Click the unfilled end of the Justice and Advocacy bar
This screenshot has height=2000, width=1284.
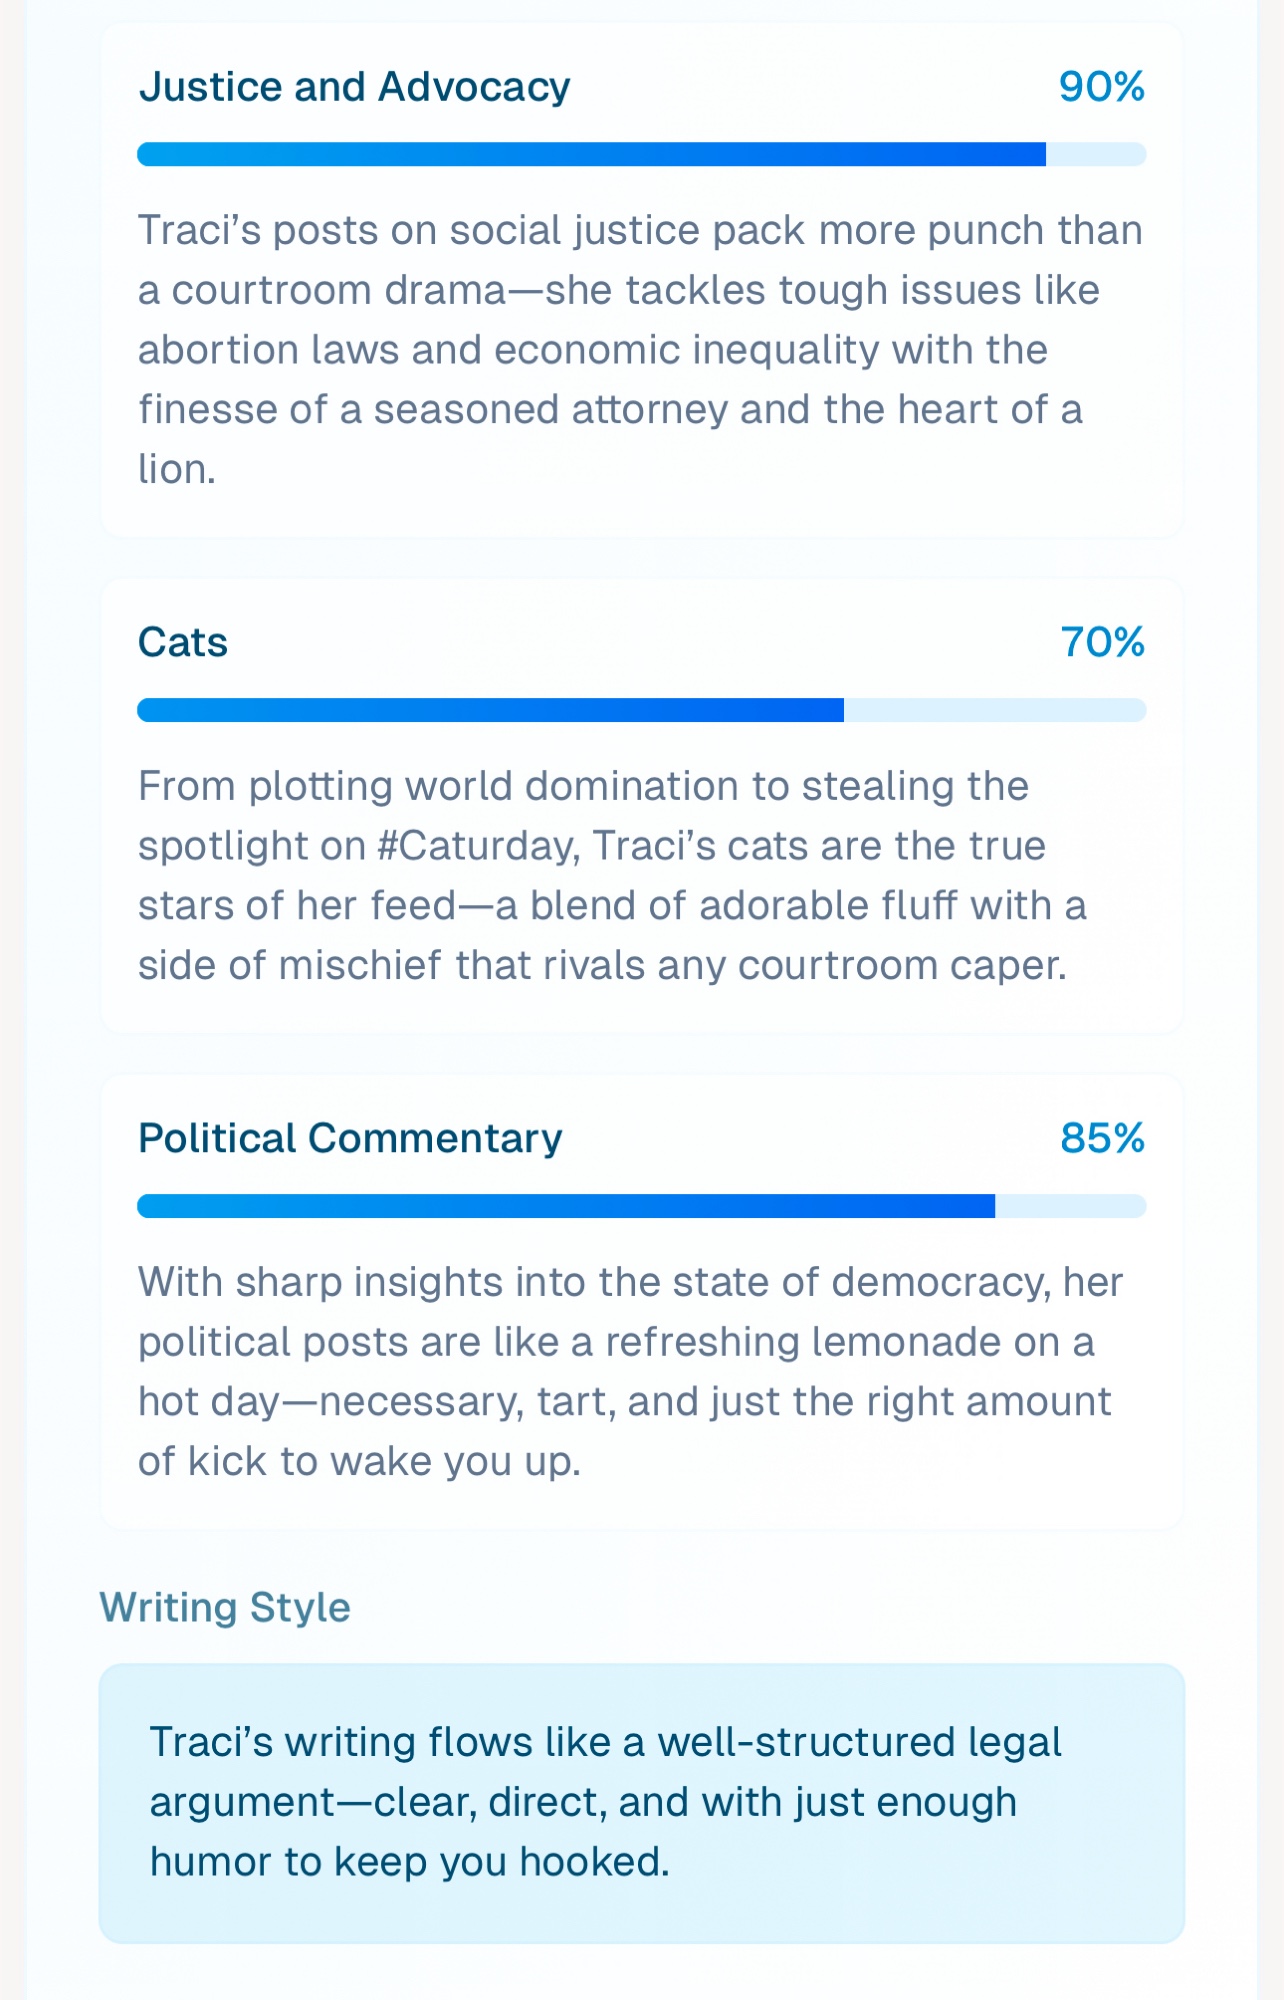coord(1095,155)
